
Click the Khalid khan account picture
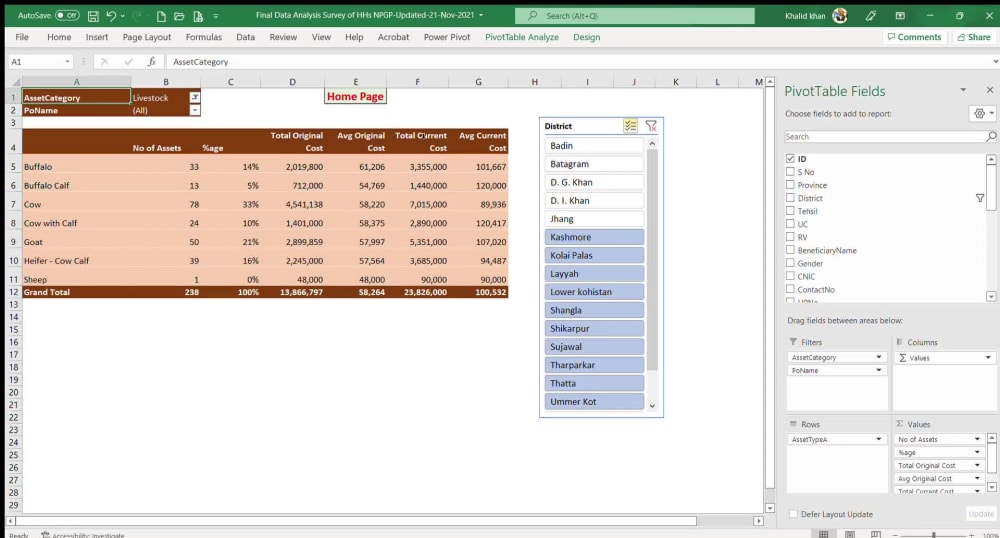840,15
